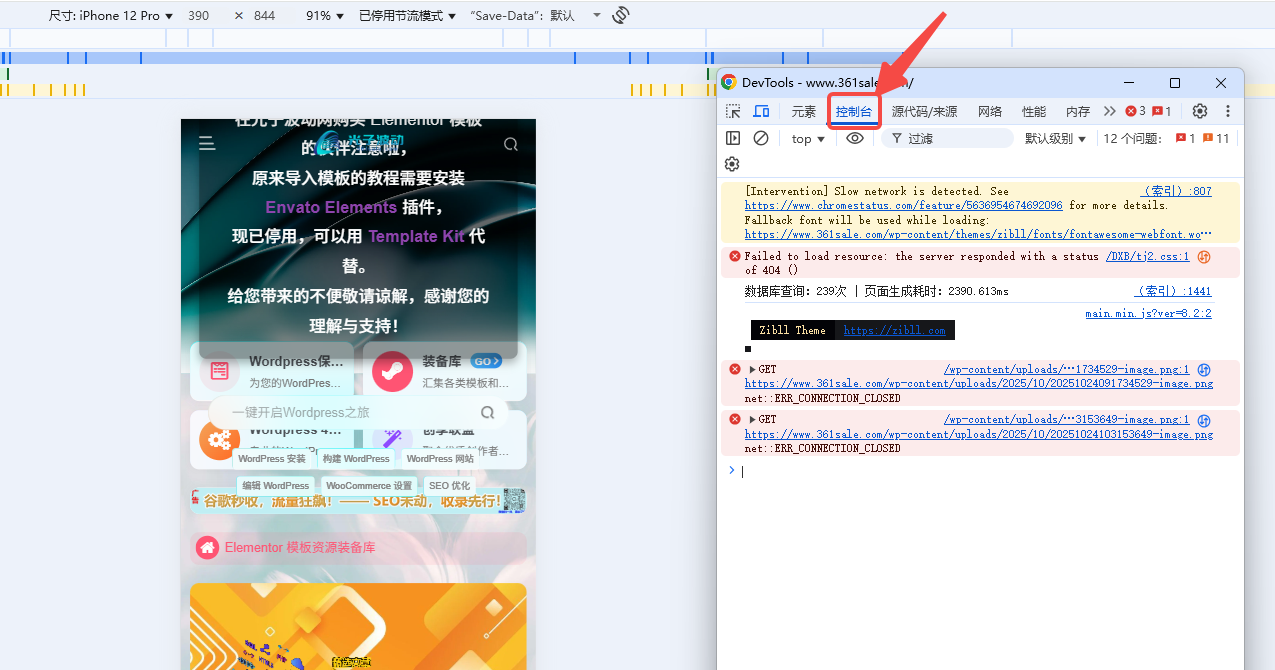The image size is (1275, 670).
Task: Open the hamburger menu on the mobile page
Action: pos(207,144)
